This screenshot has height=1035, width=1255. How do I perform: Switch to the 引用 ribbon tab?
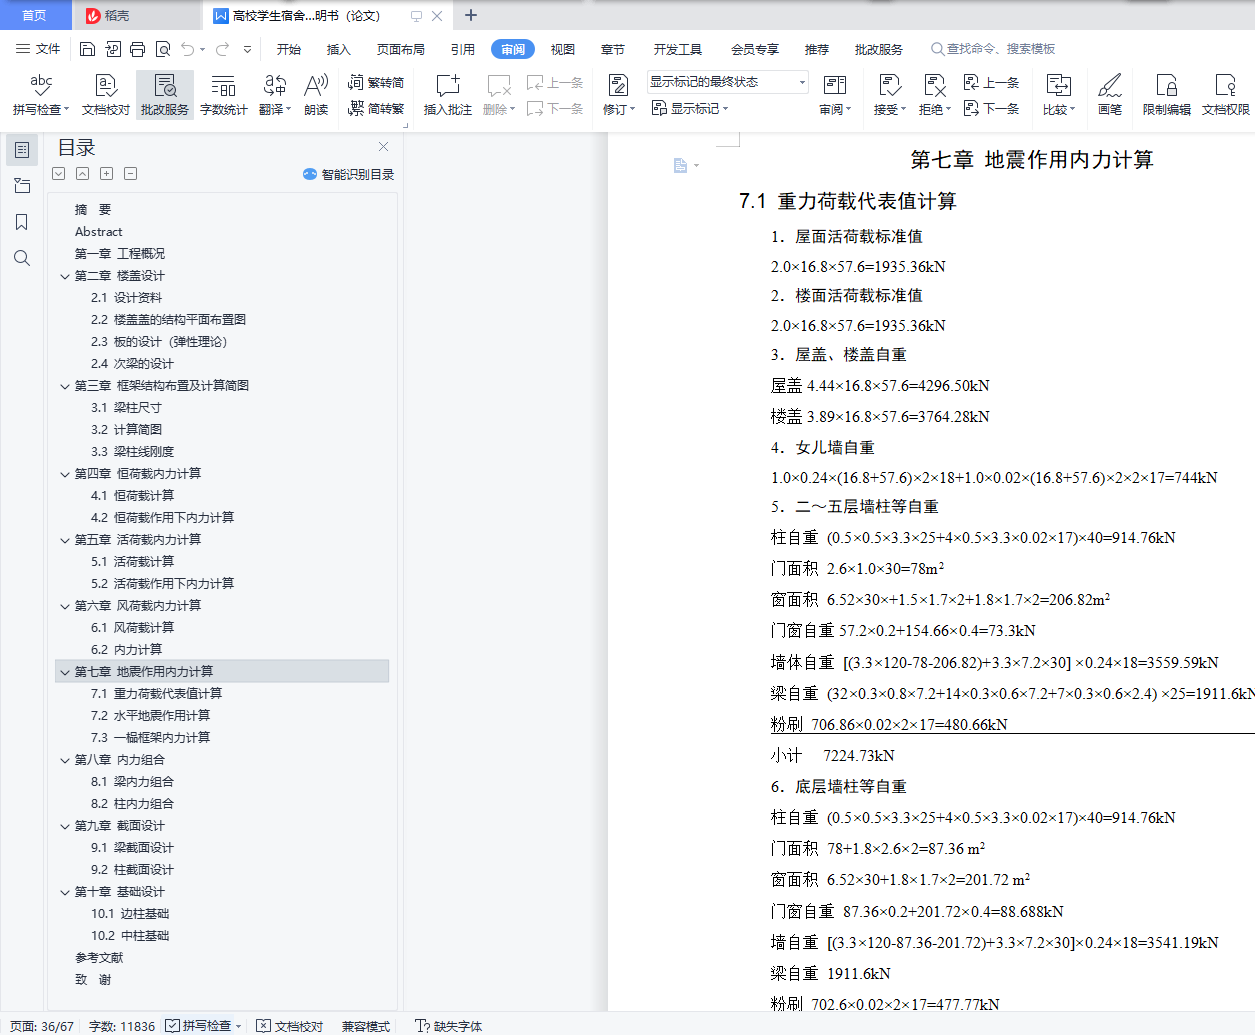(x=462, y=49)
